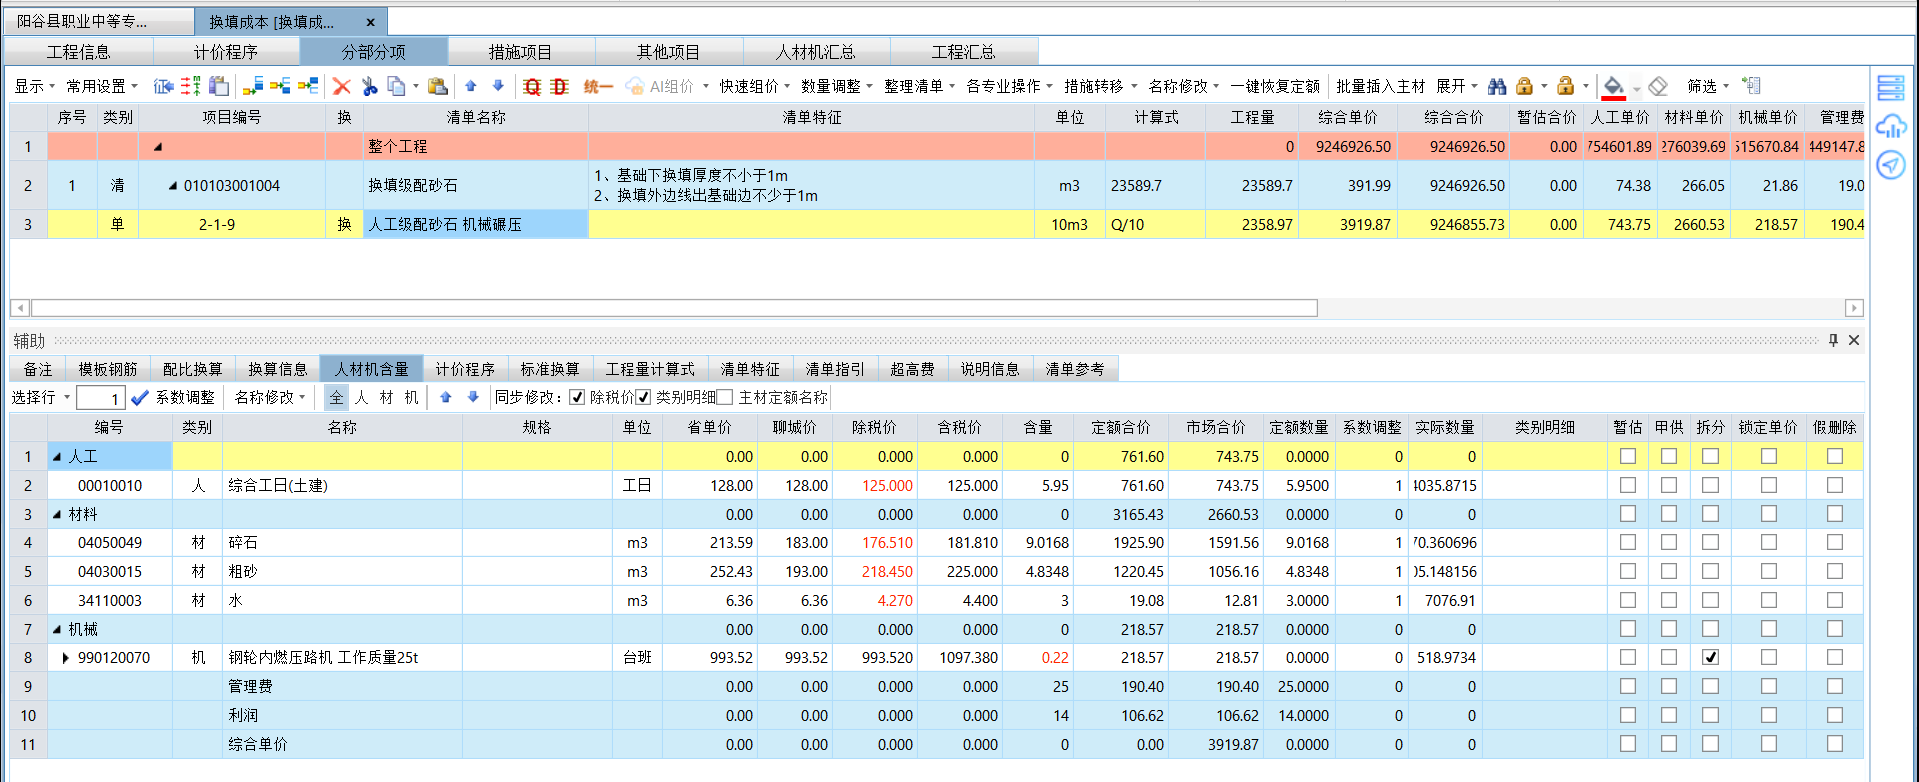Click the red Q icon
1919x782 pixels.
click(532, 87)
